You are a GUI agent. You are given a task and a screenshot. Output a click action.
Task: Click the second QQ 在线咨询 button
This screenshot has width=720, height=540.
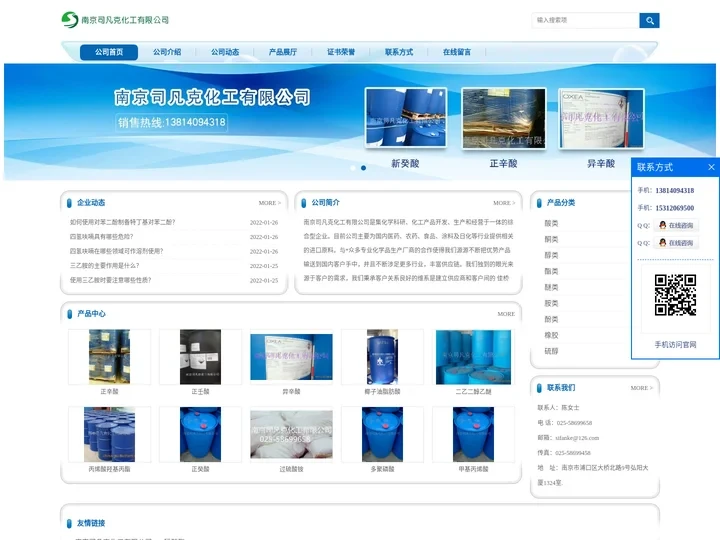click(x=676, y=243)
